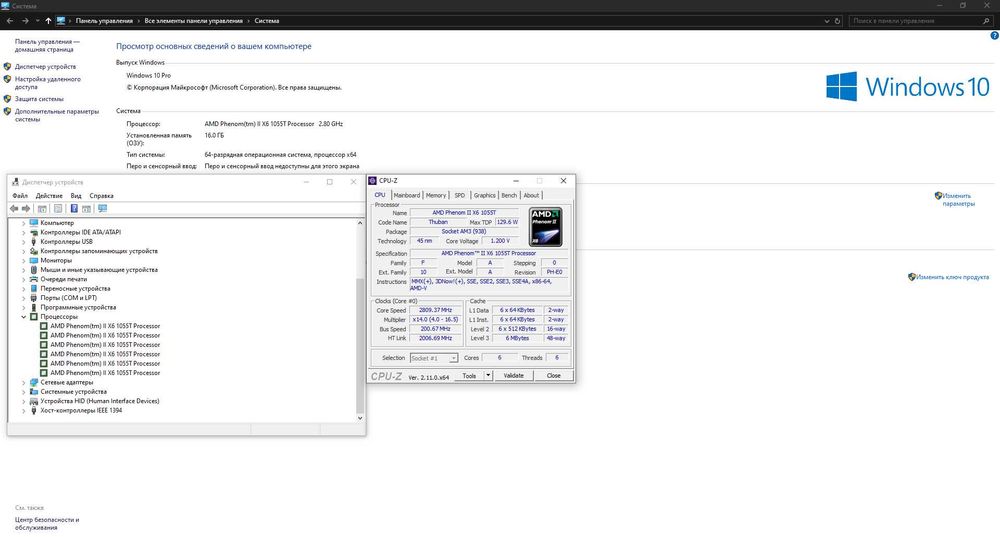
Task: Switch to the Mainboard tab in CPU-Z
Action: pyautogui.click(x=406, y=195)
